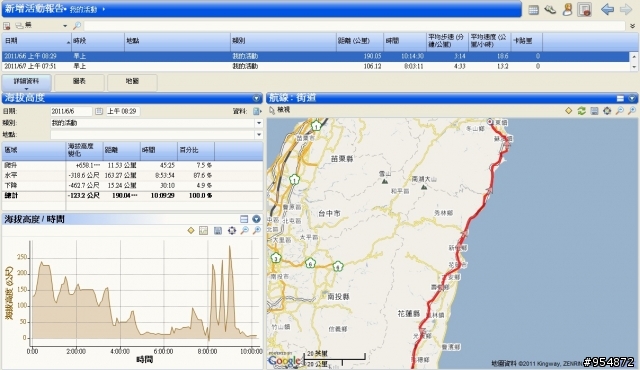Expand the 海拔高度 panel header menu
640x370 pixels.
(x=256, y=98)
